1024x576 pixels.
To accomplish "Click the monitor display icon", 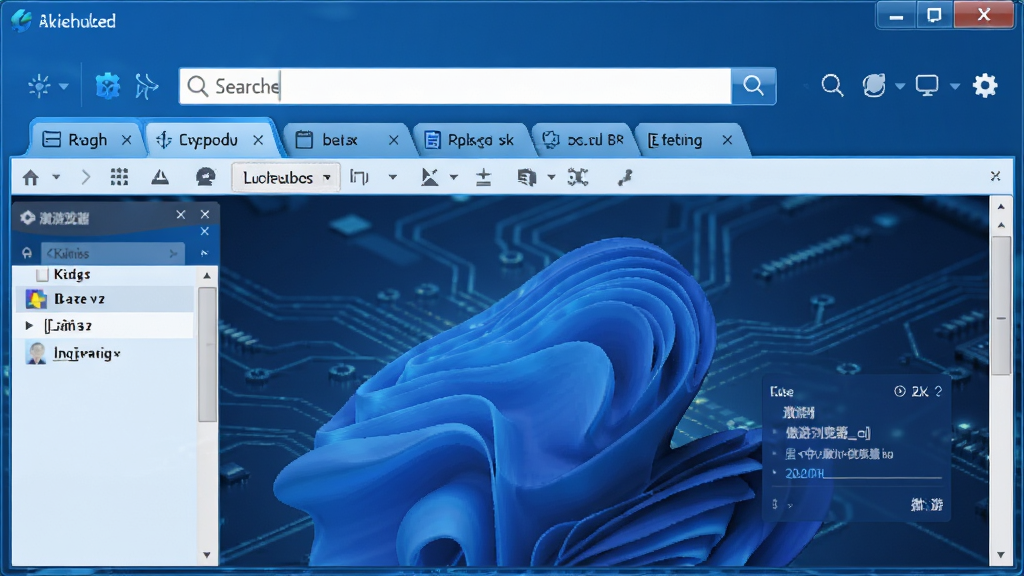I will [x=927, y=86].
